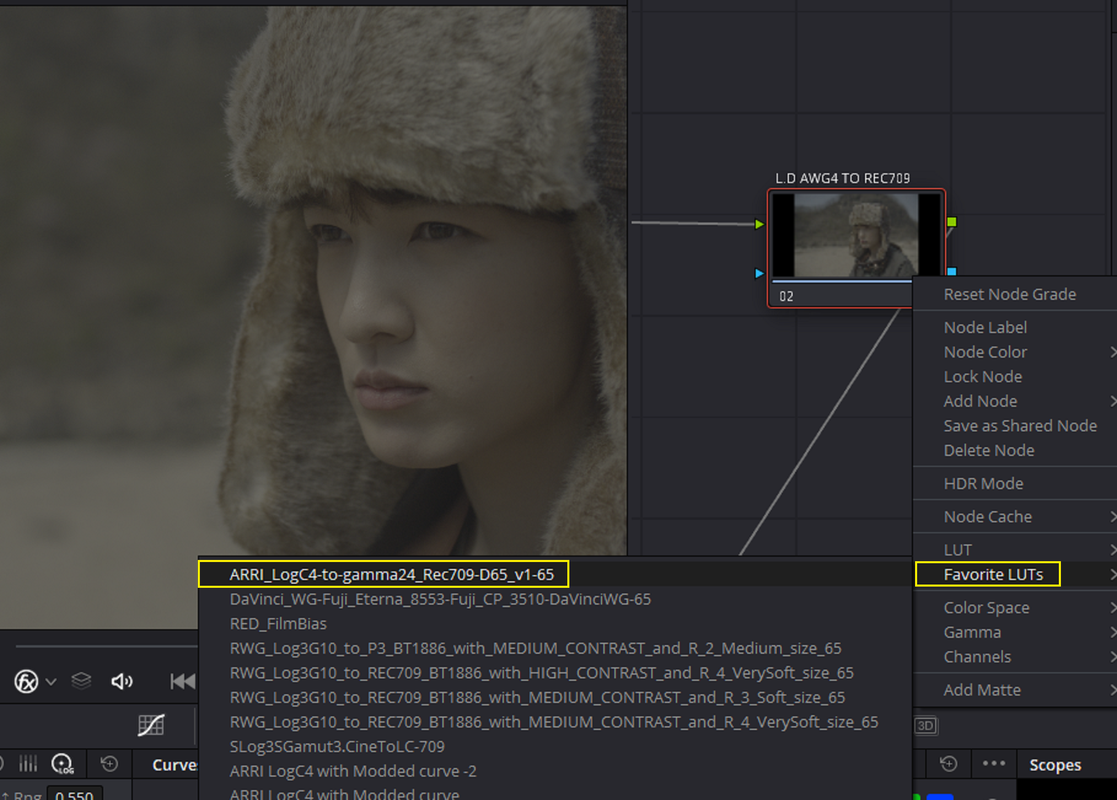Open the Add Matte submenu
Image resolution: width=1117 pixels, height=800 pixels.
click(x=1015, y=690)
